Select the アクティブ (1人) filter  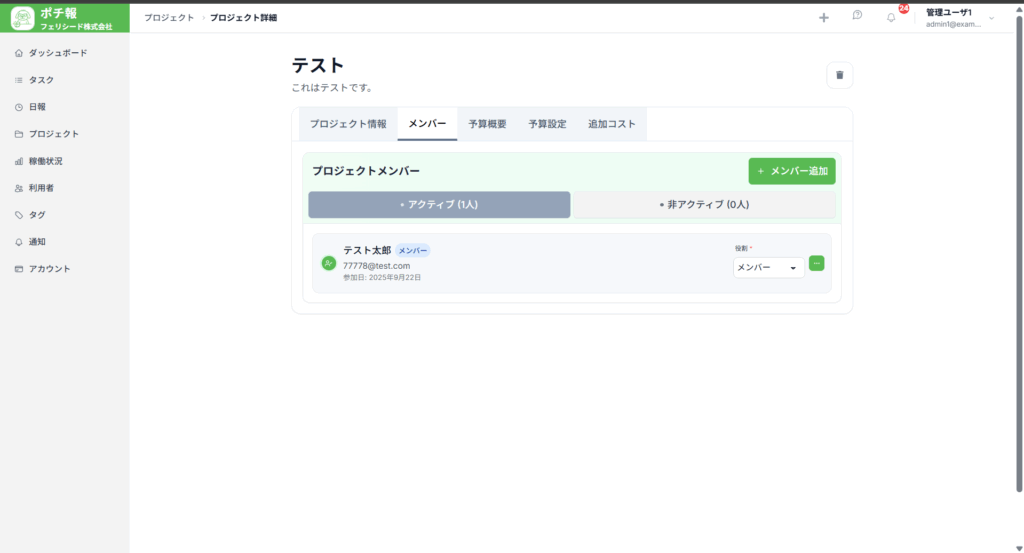click(439, 205)
